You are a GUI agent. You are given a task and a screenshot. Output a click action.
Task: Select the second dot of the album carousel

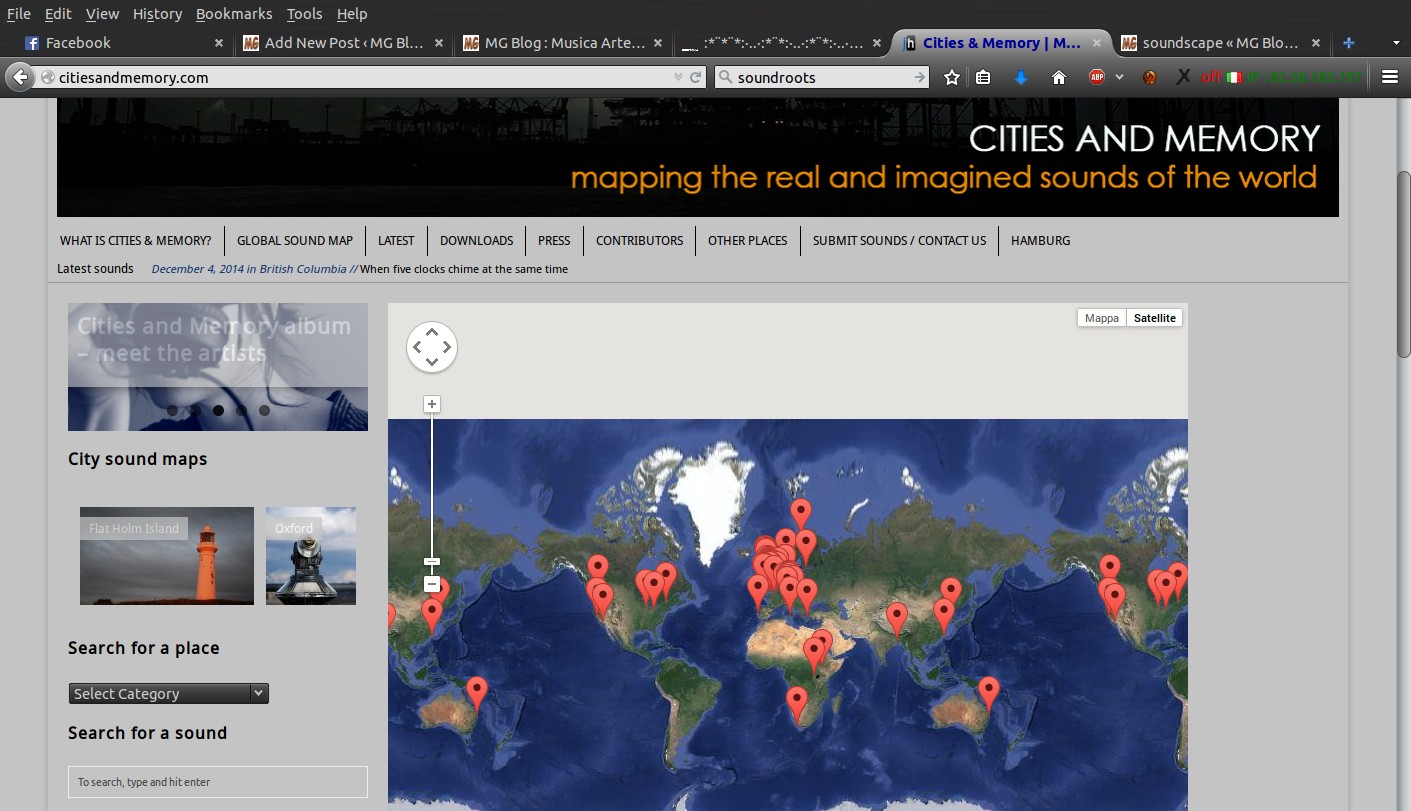point(196,410)
